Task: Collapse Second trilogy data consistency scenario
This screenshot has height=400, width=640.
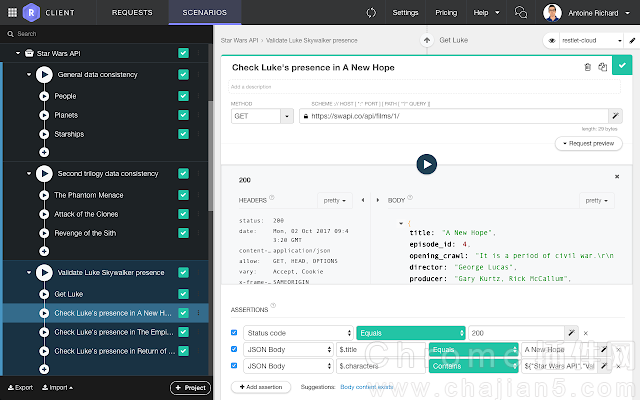Action: coord(29,174)
